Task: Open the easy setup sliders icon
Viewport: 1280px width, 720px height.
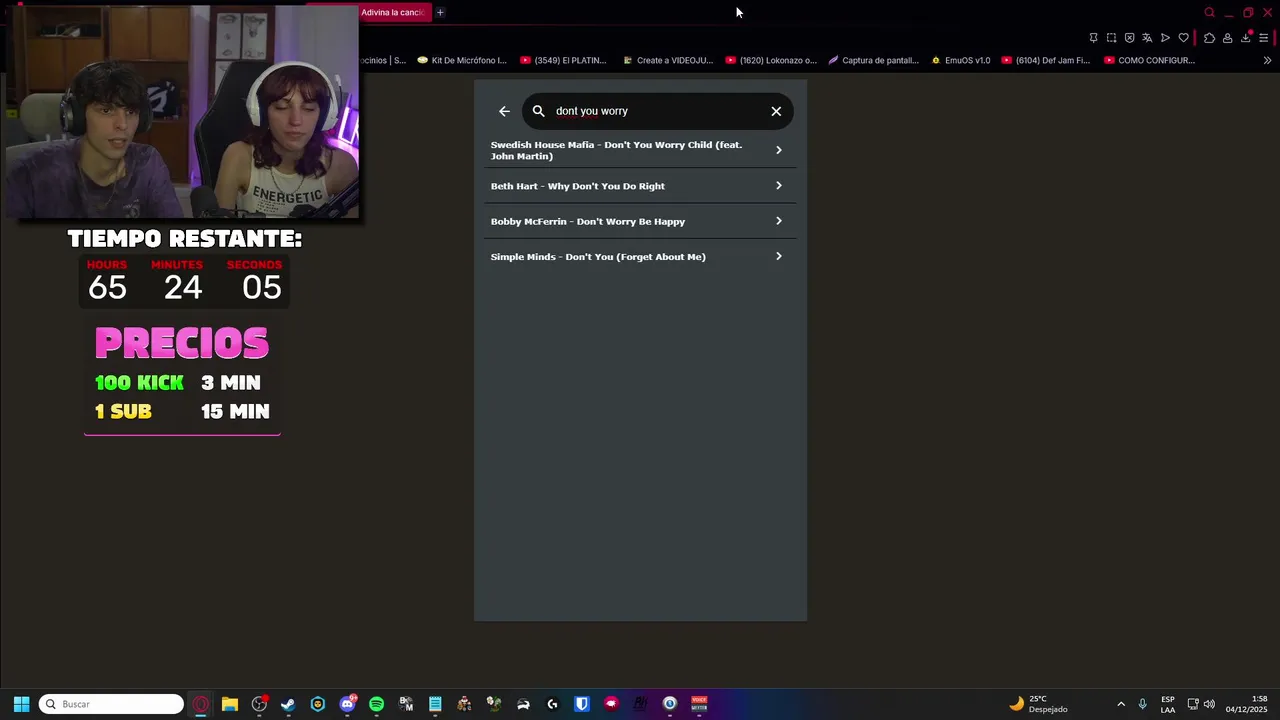Action: coord(1263,38)
